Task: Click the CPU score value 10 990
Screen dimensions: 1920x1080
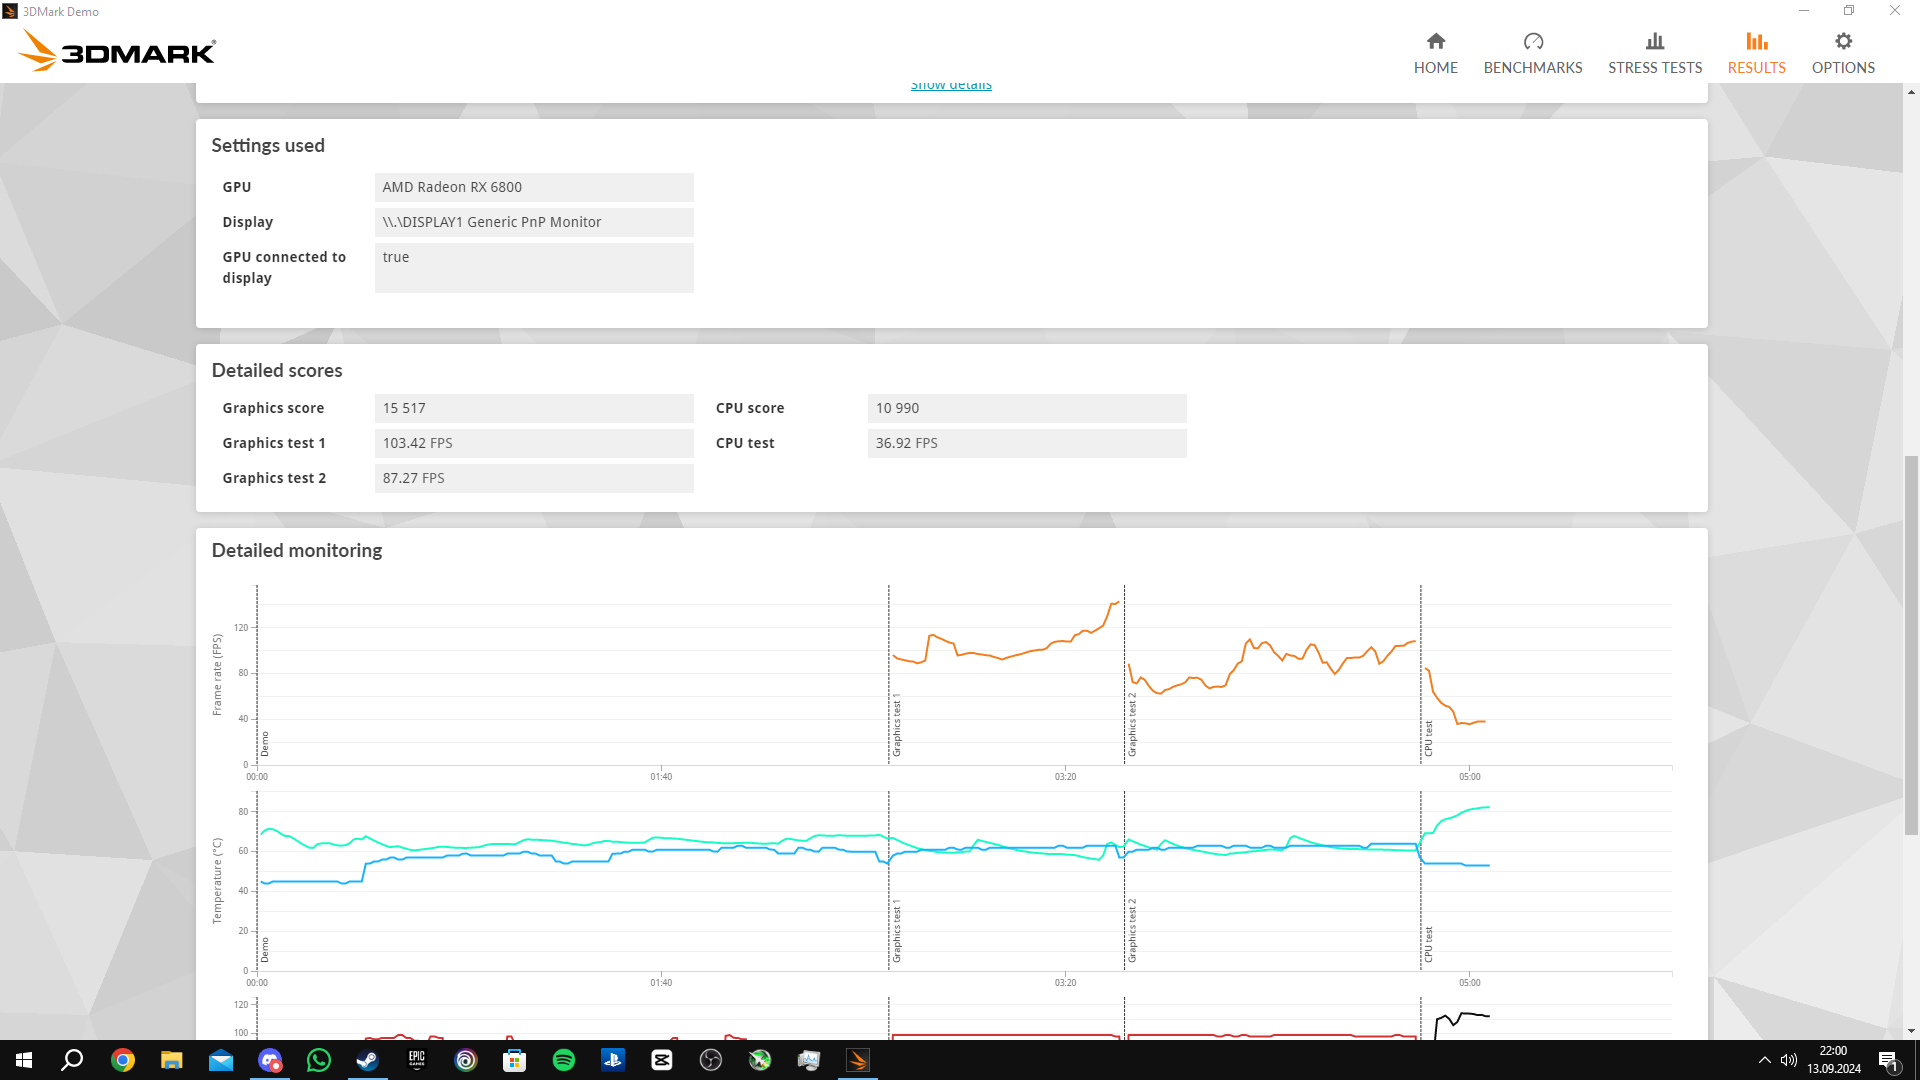Action: tap(1026, 408)
